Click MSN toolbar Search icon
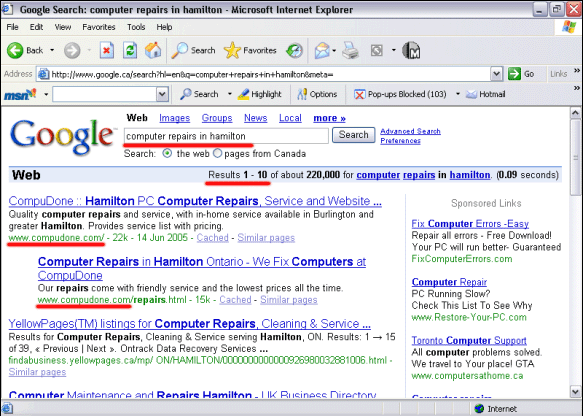The image size is (583, 416). pyautogui.click(x=186, y=94)
